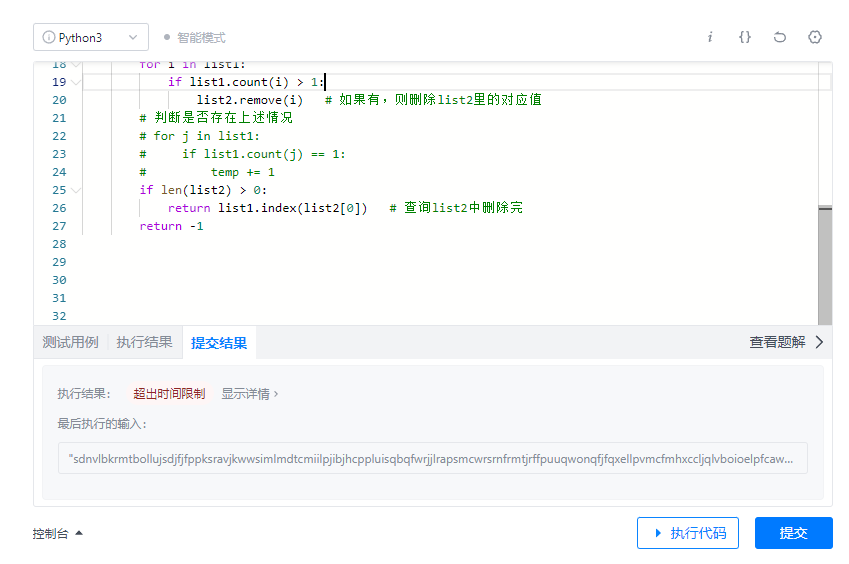Click the curly braces format code icon
Screen dimensions: 849x564
pos(745,37)
